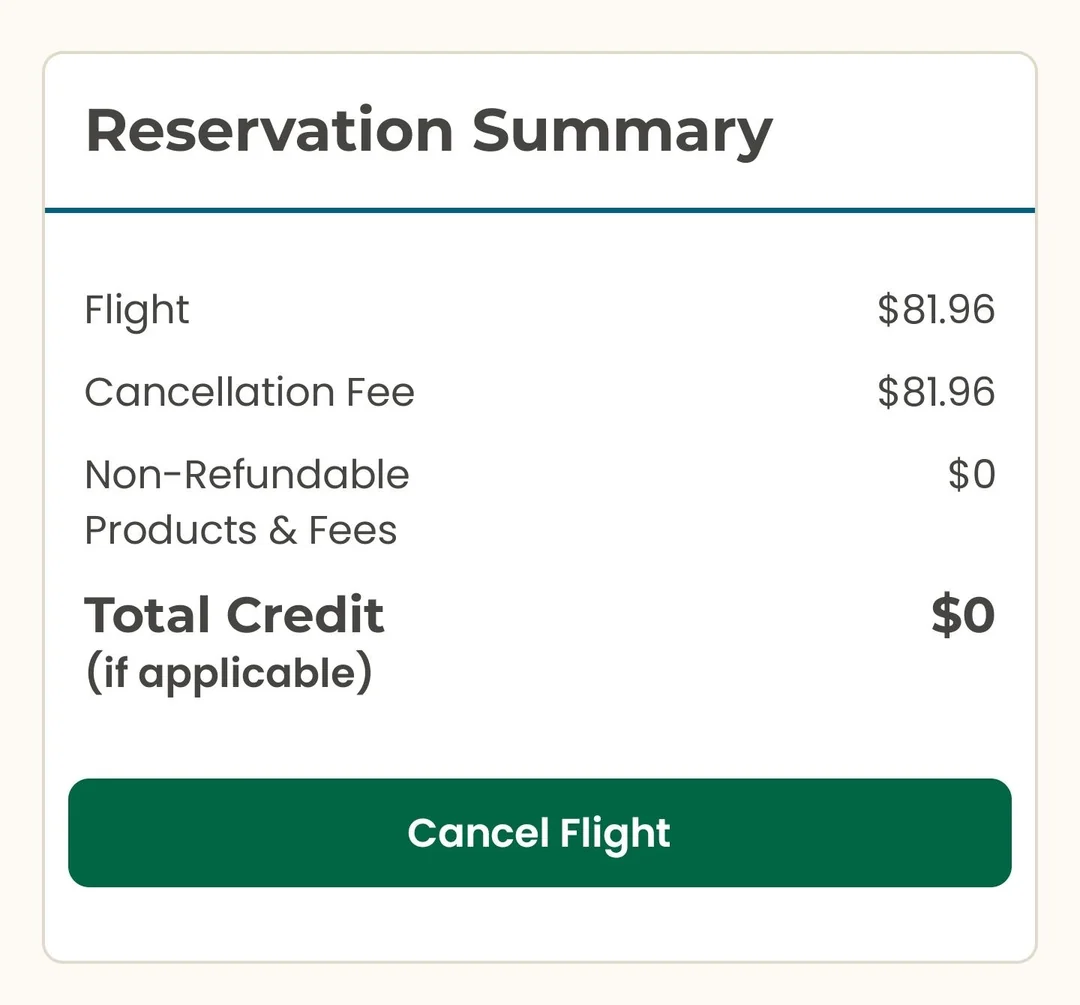Click the word Cancel on green button
1080x1005 pixels.
click(477, 833)
